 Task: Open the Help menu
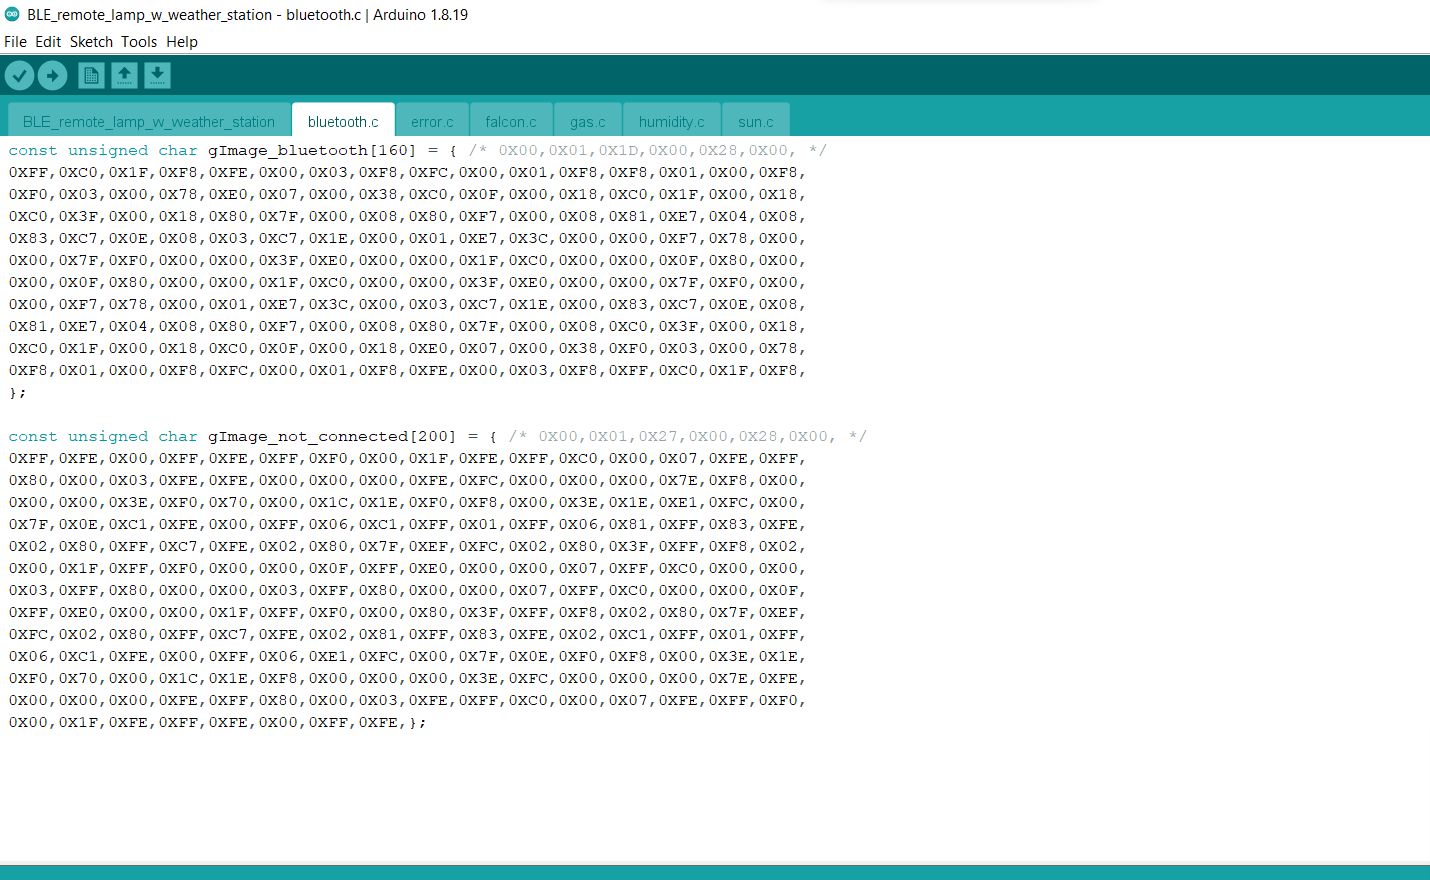tap(182, 42)
